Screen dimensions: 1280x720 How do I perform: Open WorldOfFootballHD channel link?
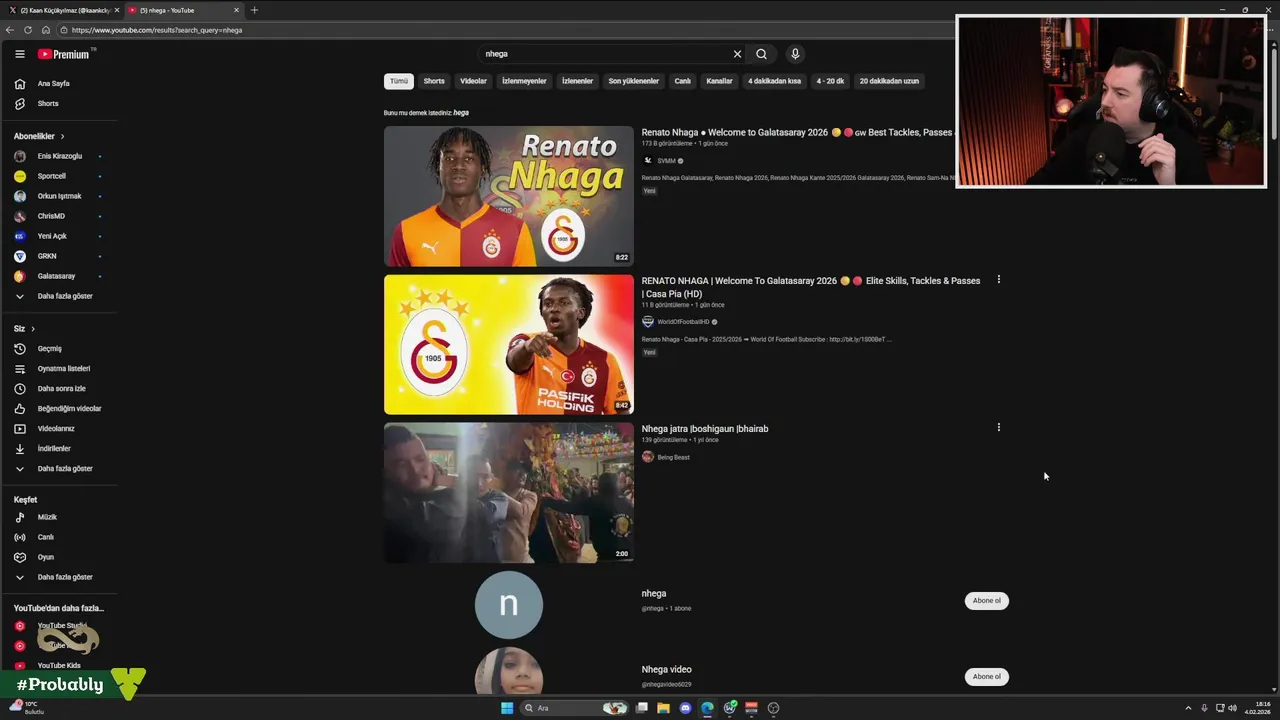tap(683, 322)
